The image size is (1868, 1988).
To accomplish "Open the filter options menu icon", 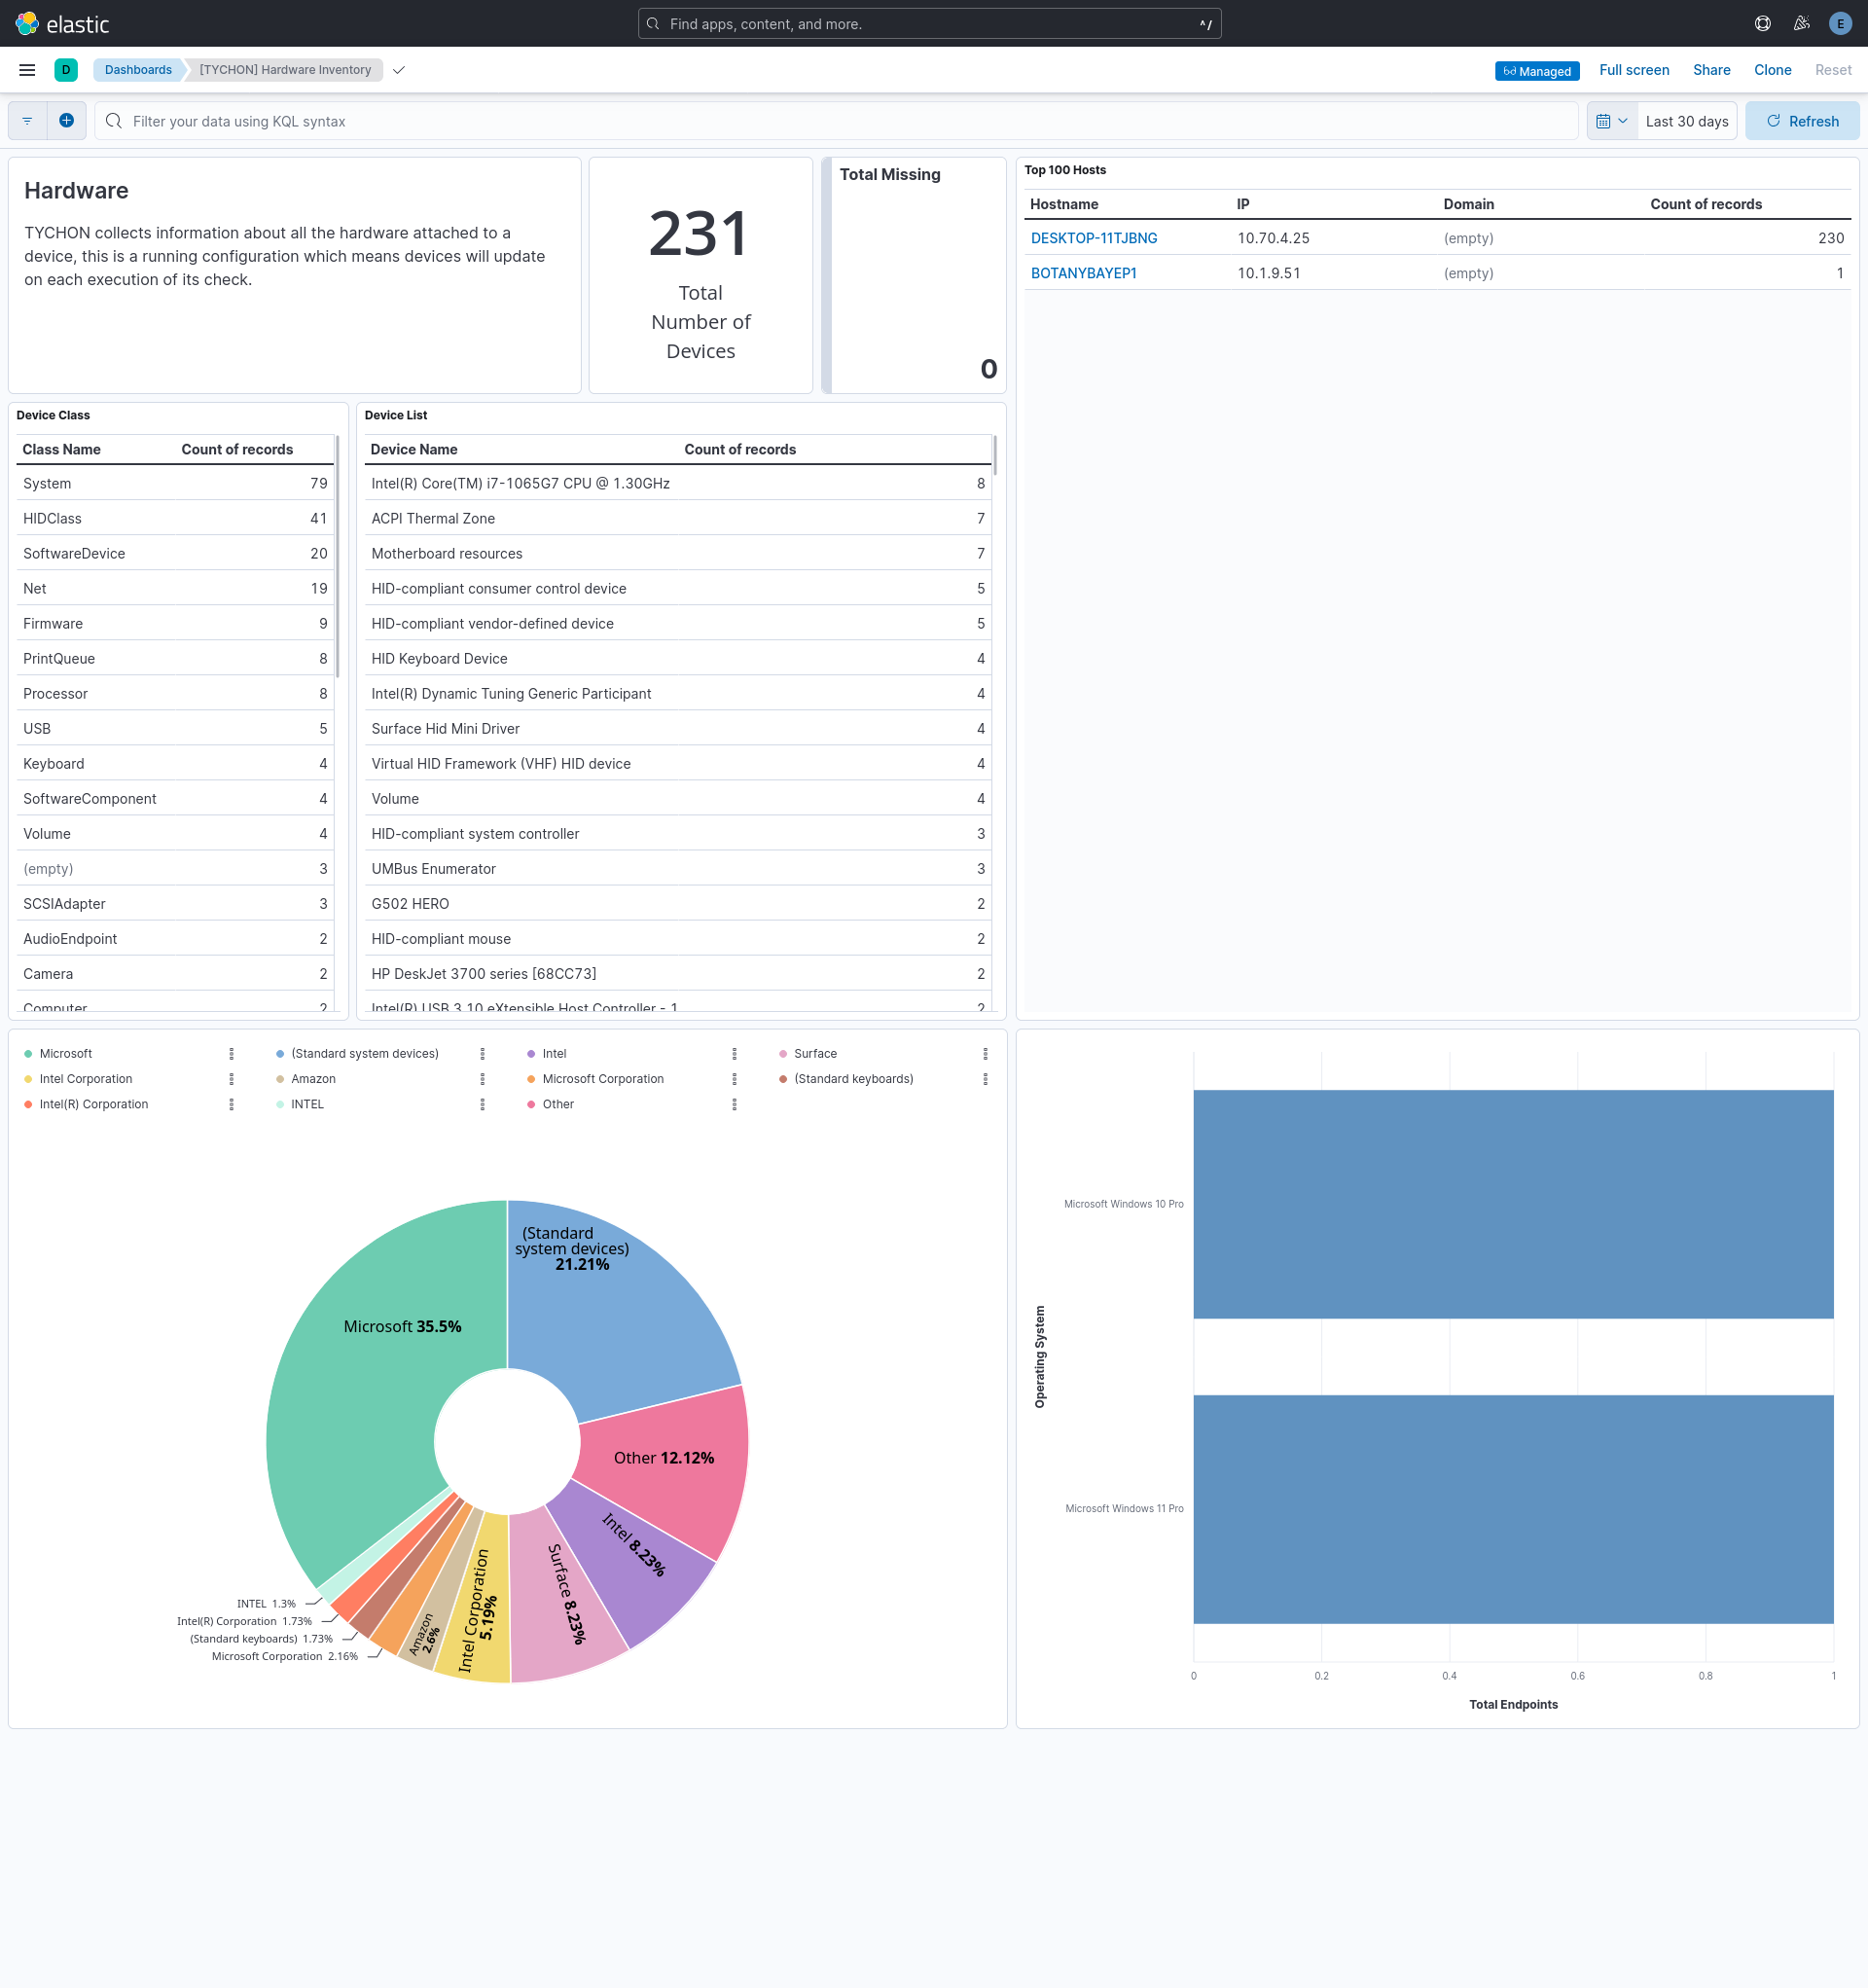I will click(27, 121).
